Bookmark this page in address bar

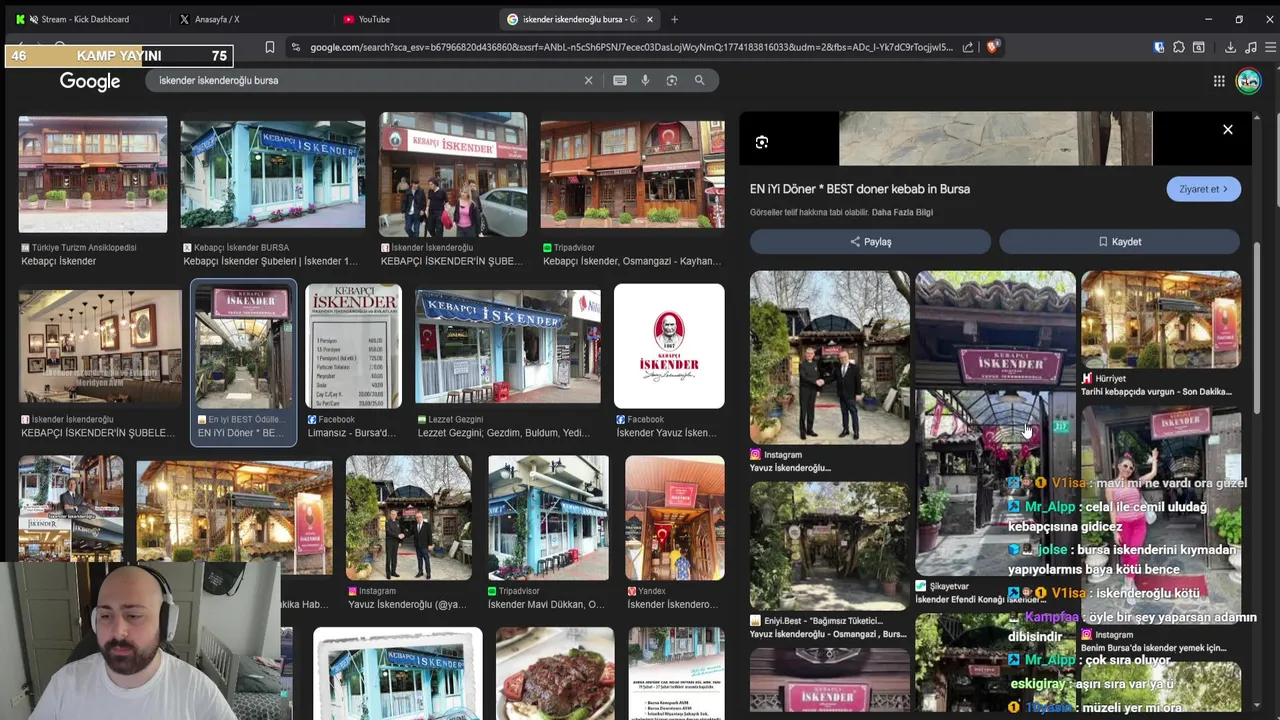(x=269, y=47)
